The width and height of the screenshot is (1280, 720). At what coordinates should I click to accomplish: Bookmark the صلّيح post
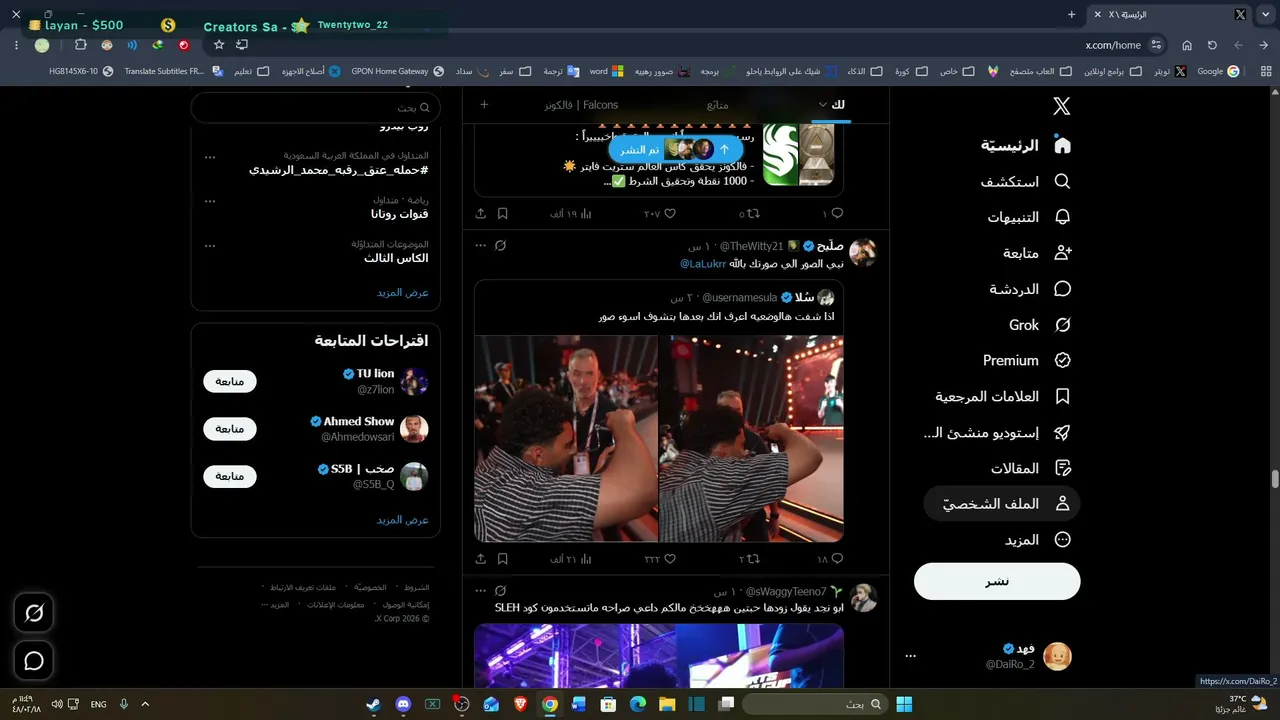pyautogui.click(x=503, y=559)
